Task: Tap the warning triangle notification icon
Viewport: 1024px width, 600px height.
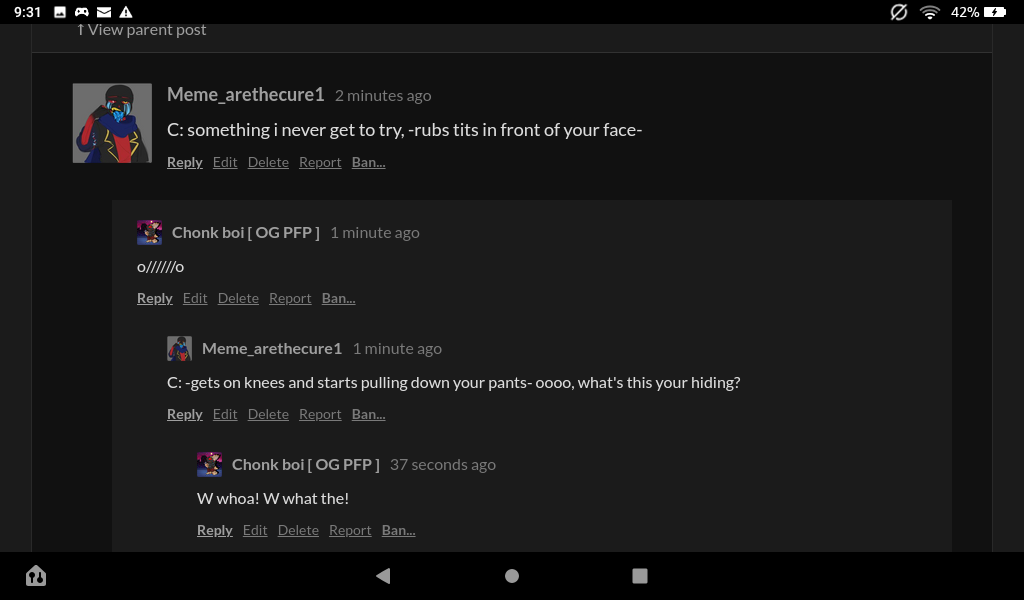Action: (125, 12)
